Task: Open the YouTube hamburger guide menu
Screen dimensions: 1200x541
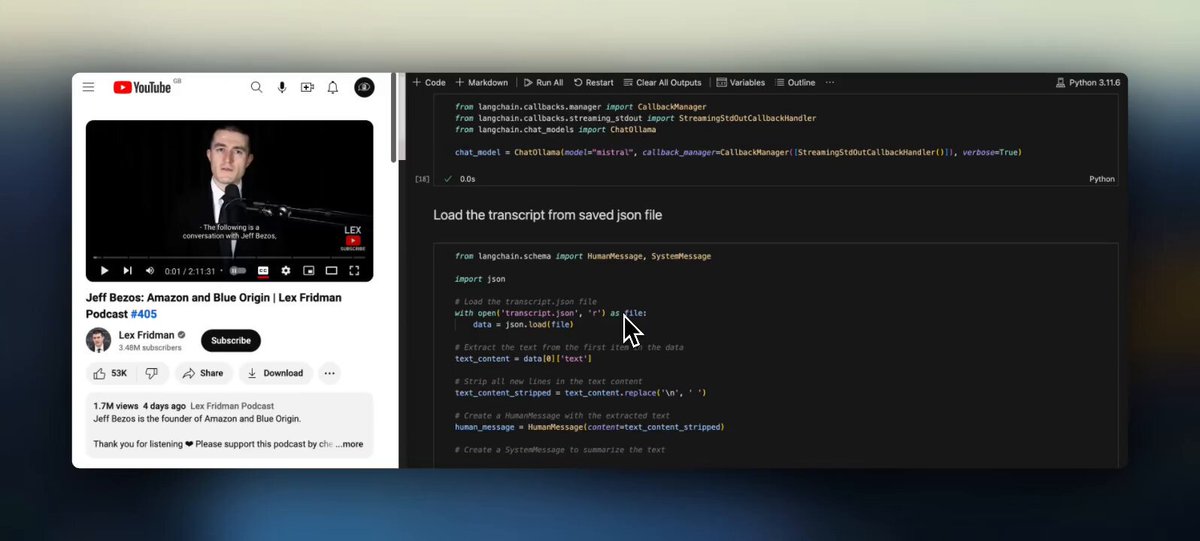Action: click(88, 88)
